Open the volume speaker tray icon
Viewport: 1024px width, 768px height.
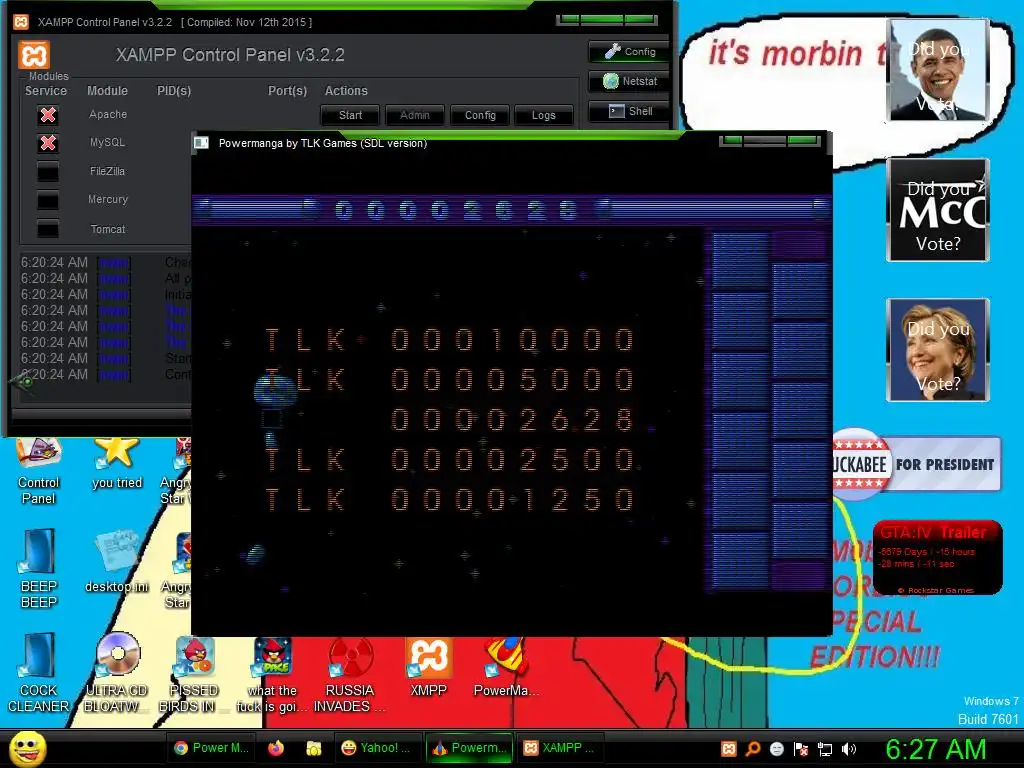849,749
